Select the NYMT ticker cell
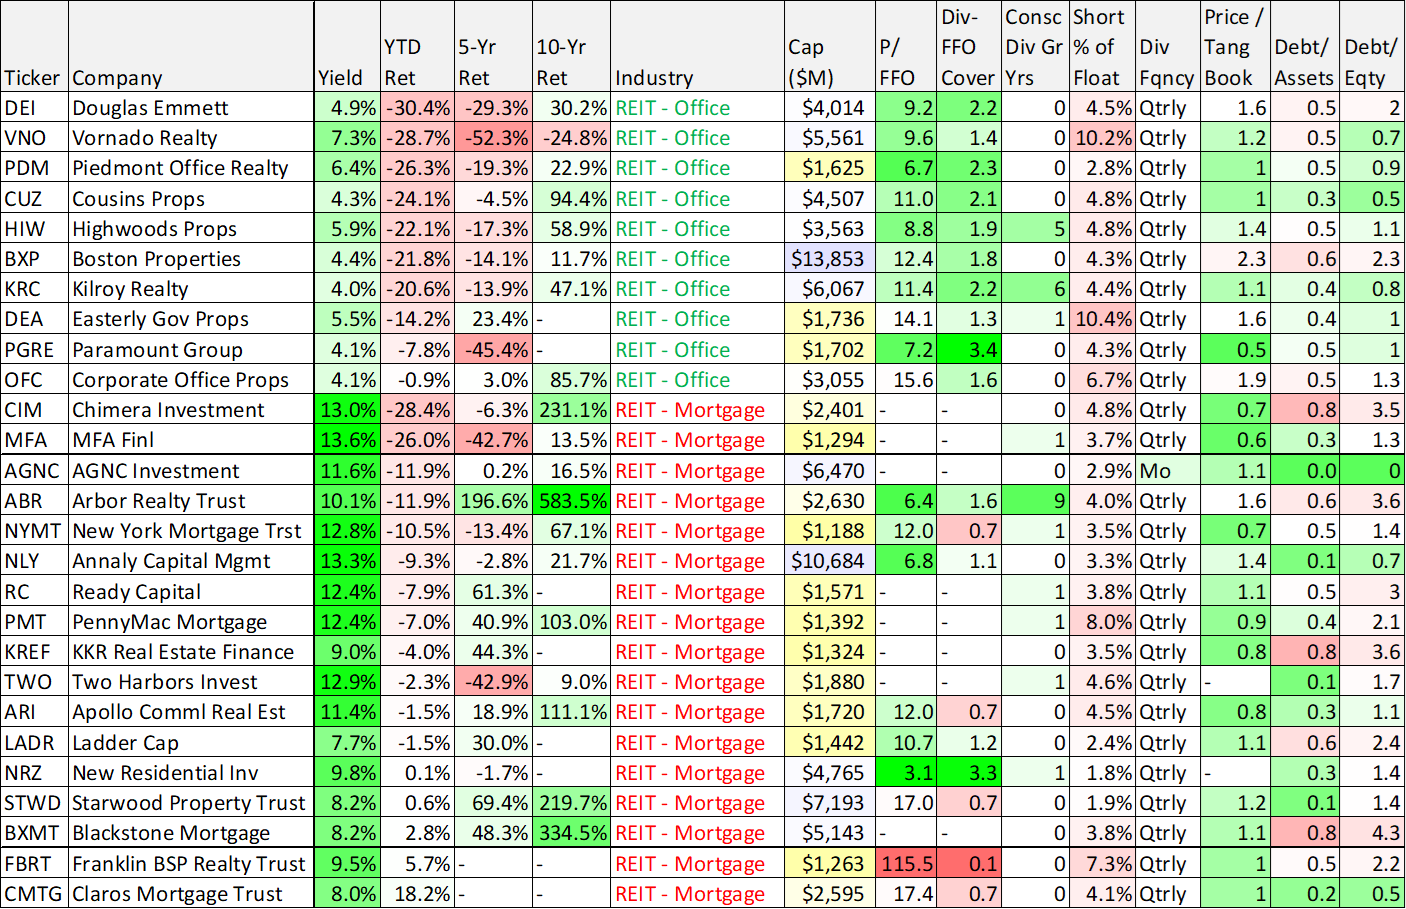The width and height of the screenshot is (1406, 909). pyautogui.click(x=35, y=531)
